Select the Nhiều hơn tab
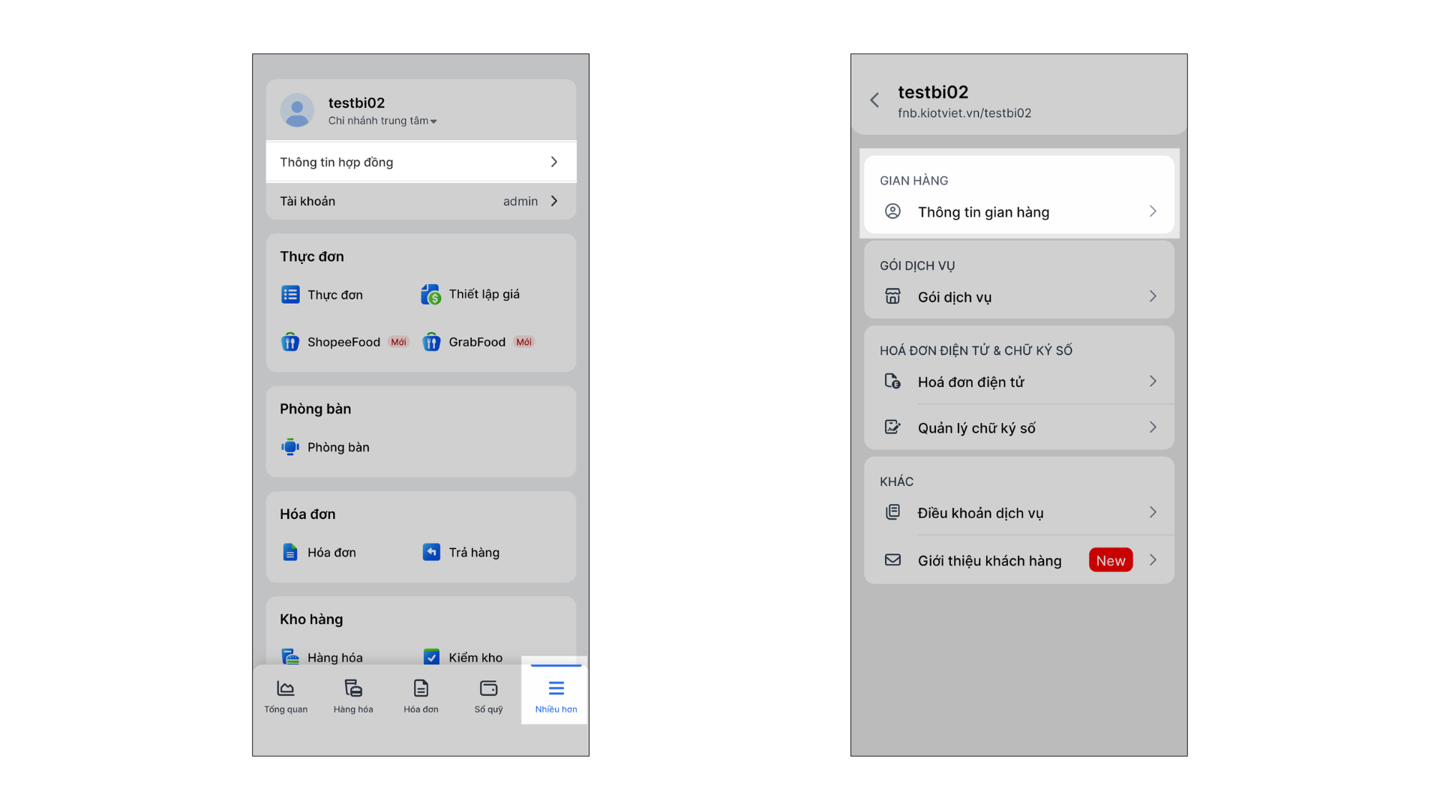The width and height of the screenshot is (1440, 810). pos(555,695)
